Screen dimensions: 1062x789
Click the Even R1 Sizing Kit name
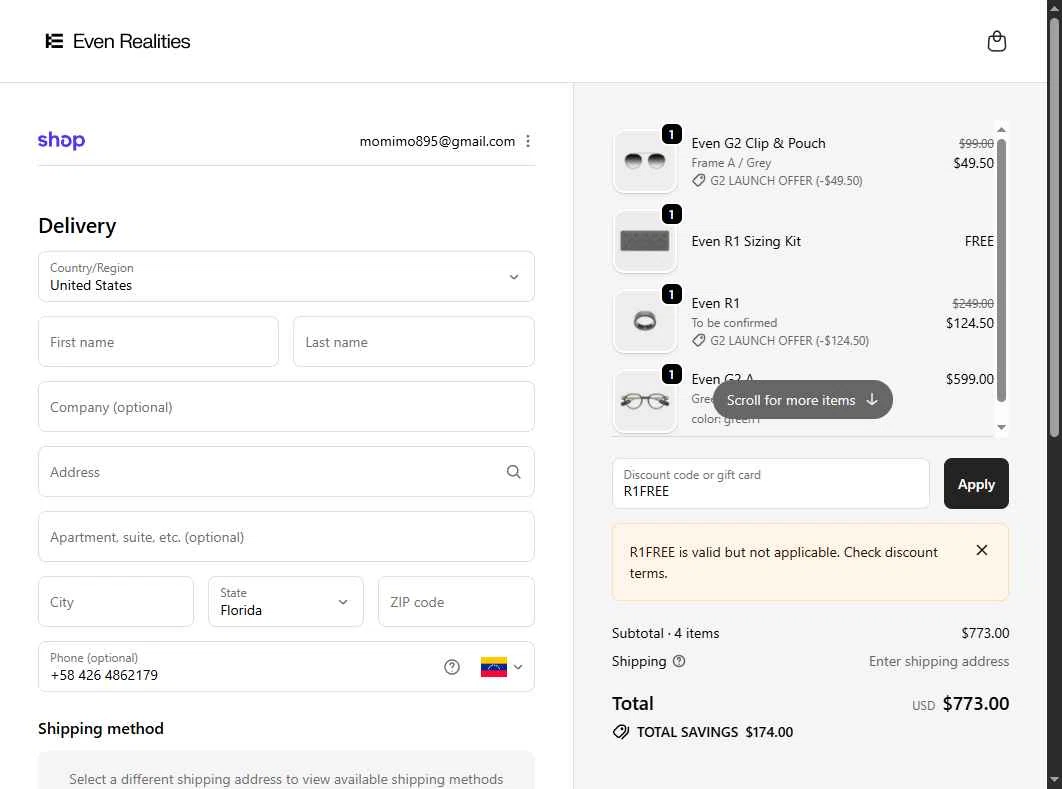tap(746, 241)
